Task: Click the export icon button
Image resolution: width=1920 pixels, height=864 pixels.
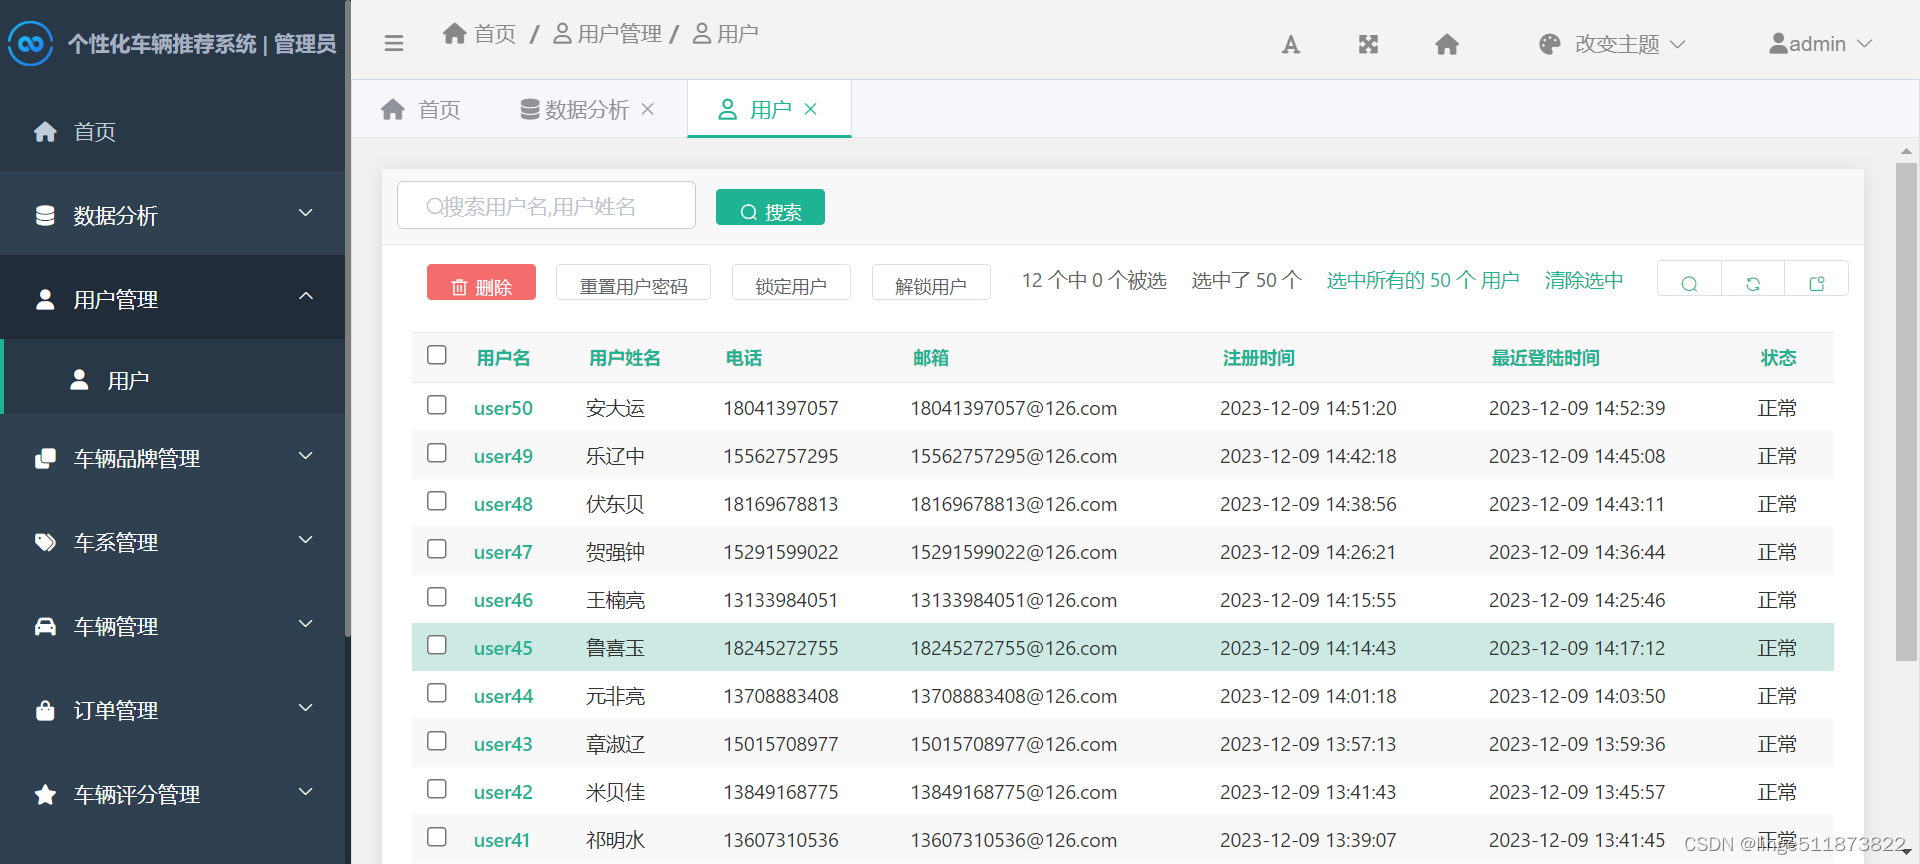Action: 1817,279
